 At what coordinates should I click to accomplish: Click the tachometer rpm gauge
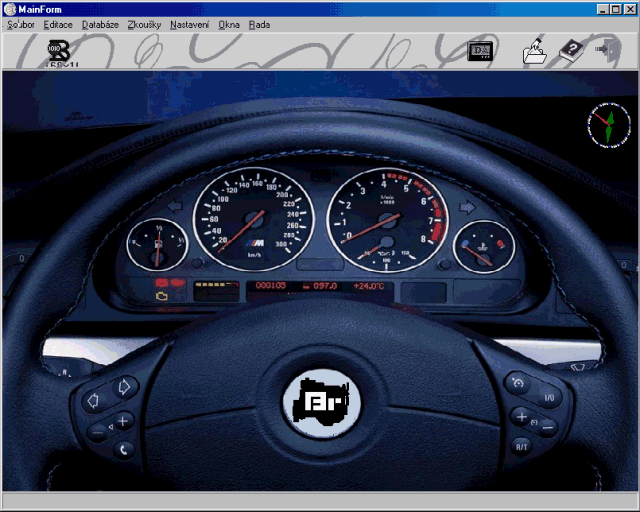tap(387, 220)
